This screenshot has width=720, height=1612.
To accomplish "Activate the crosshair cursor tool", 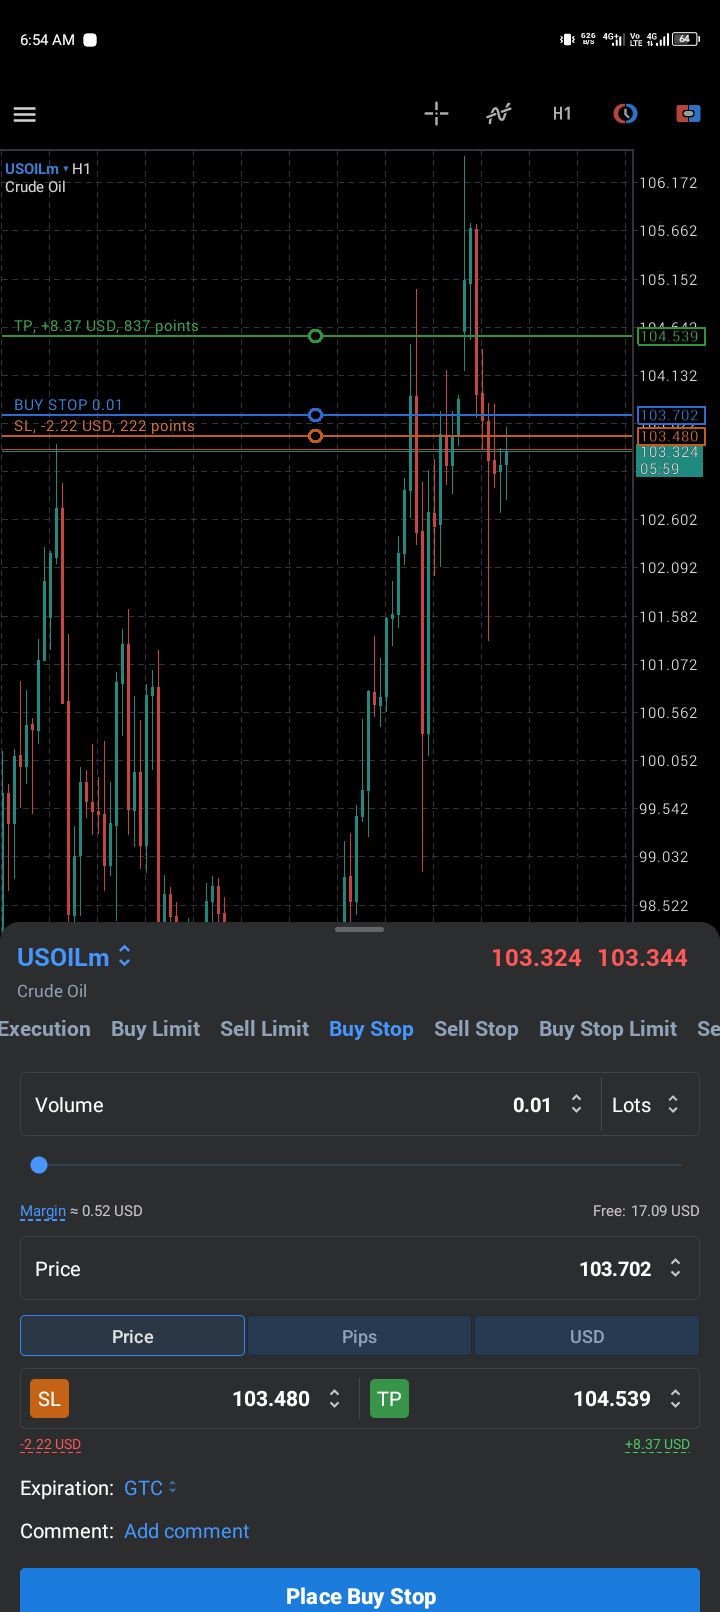I will 436,114.
